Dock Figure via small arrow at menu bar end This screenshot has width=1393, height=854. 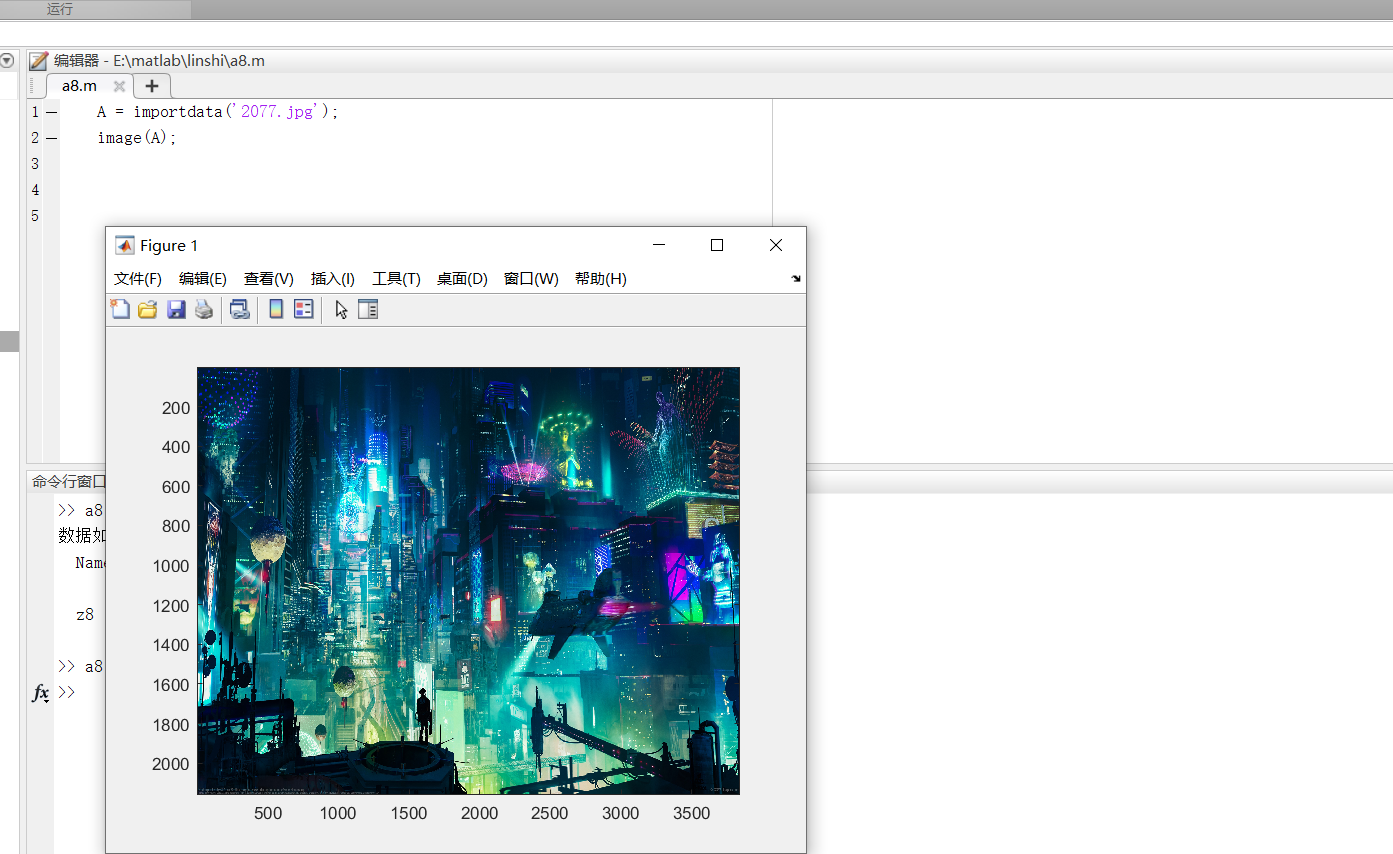click(x=796, y=279)
